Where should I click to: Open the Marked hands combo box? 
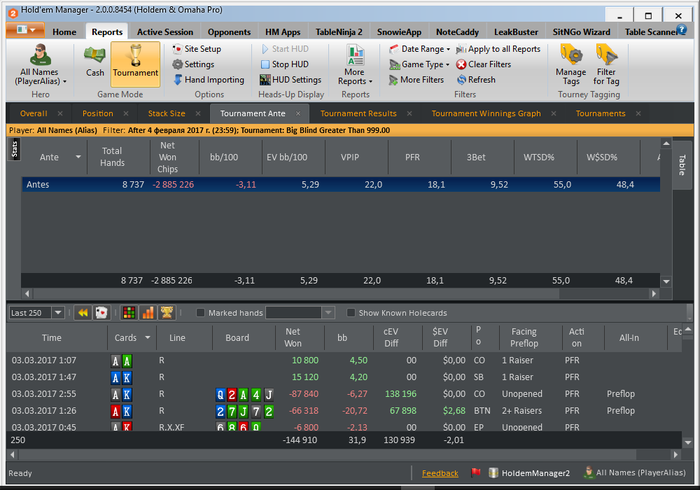(300, 313)
